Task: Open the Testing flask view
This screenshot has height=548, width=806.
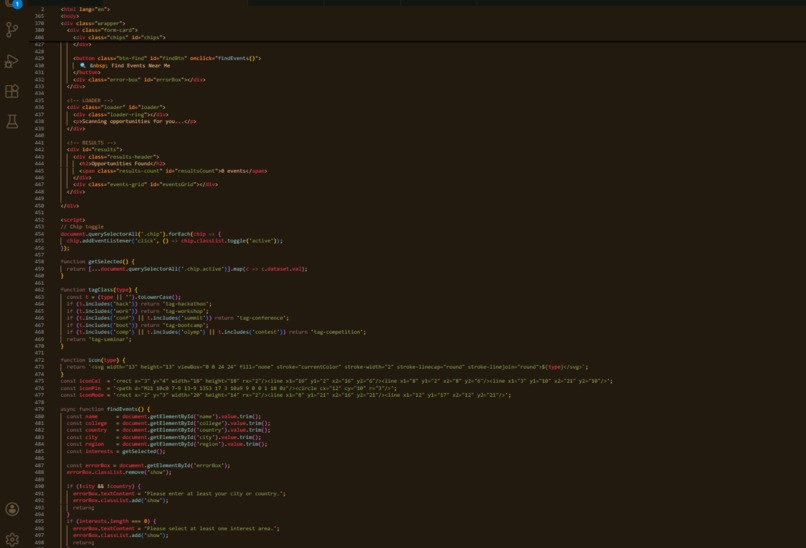Action: pos(12,122)
